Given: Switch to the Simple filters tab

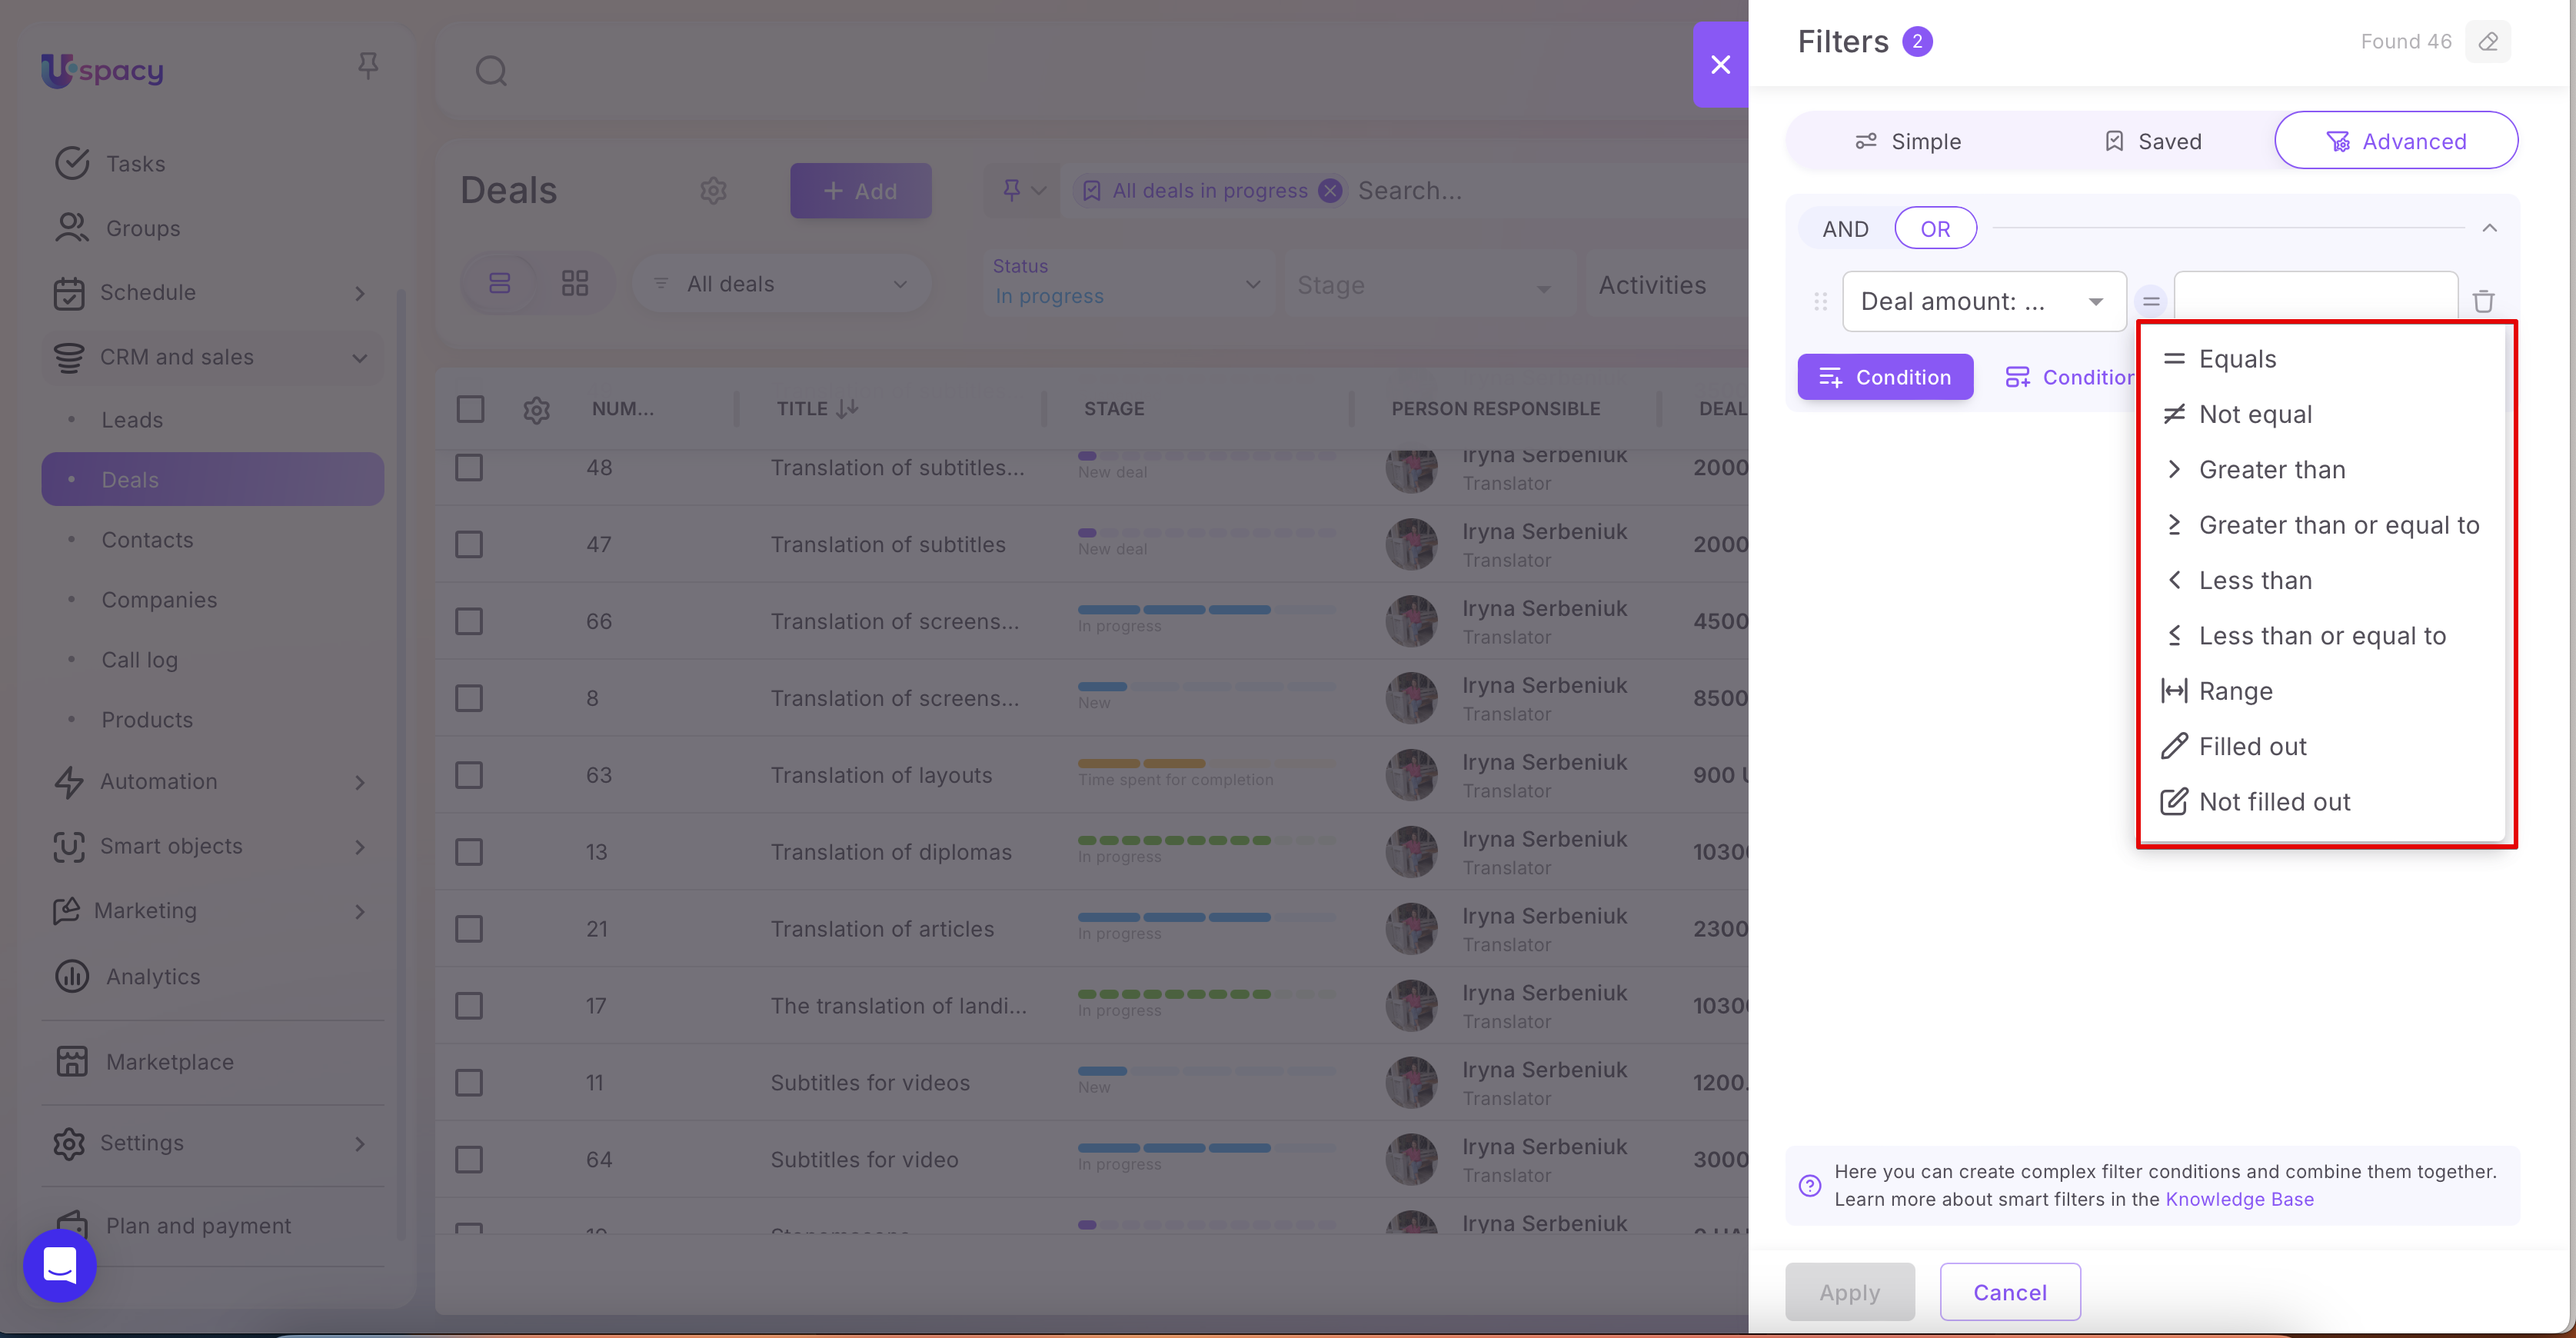Looking at the screenshot, I should tap(1907, 141).
